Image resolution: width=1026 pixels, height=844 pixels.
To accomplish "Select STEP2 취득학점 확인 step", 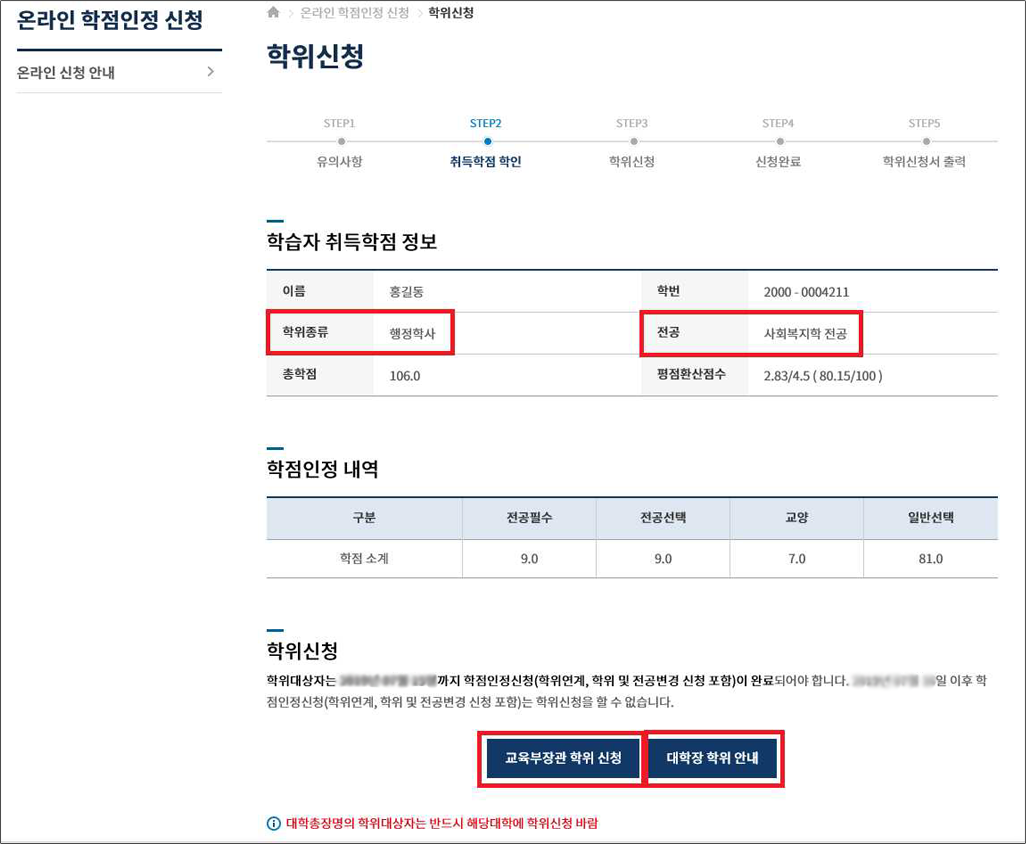I will (x=485, y=161).
